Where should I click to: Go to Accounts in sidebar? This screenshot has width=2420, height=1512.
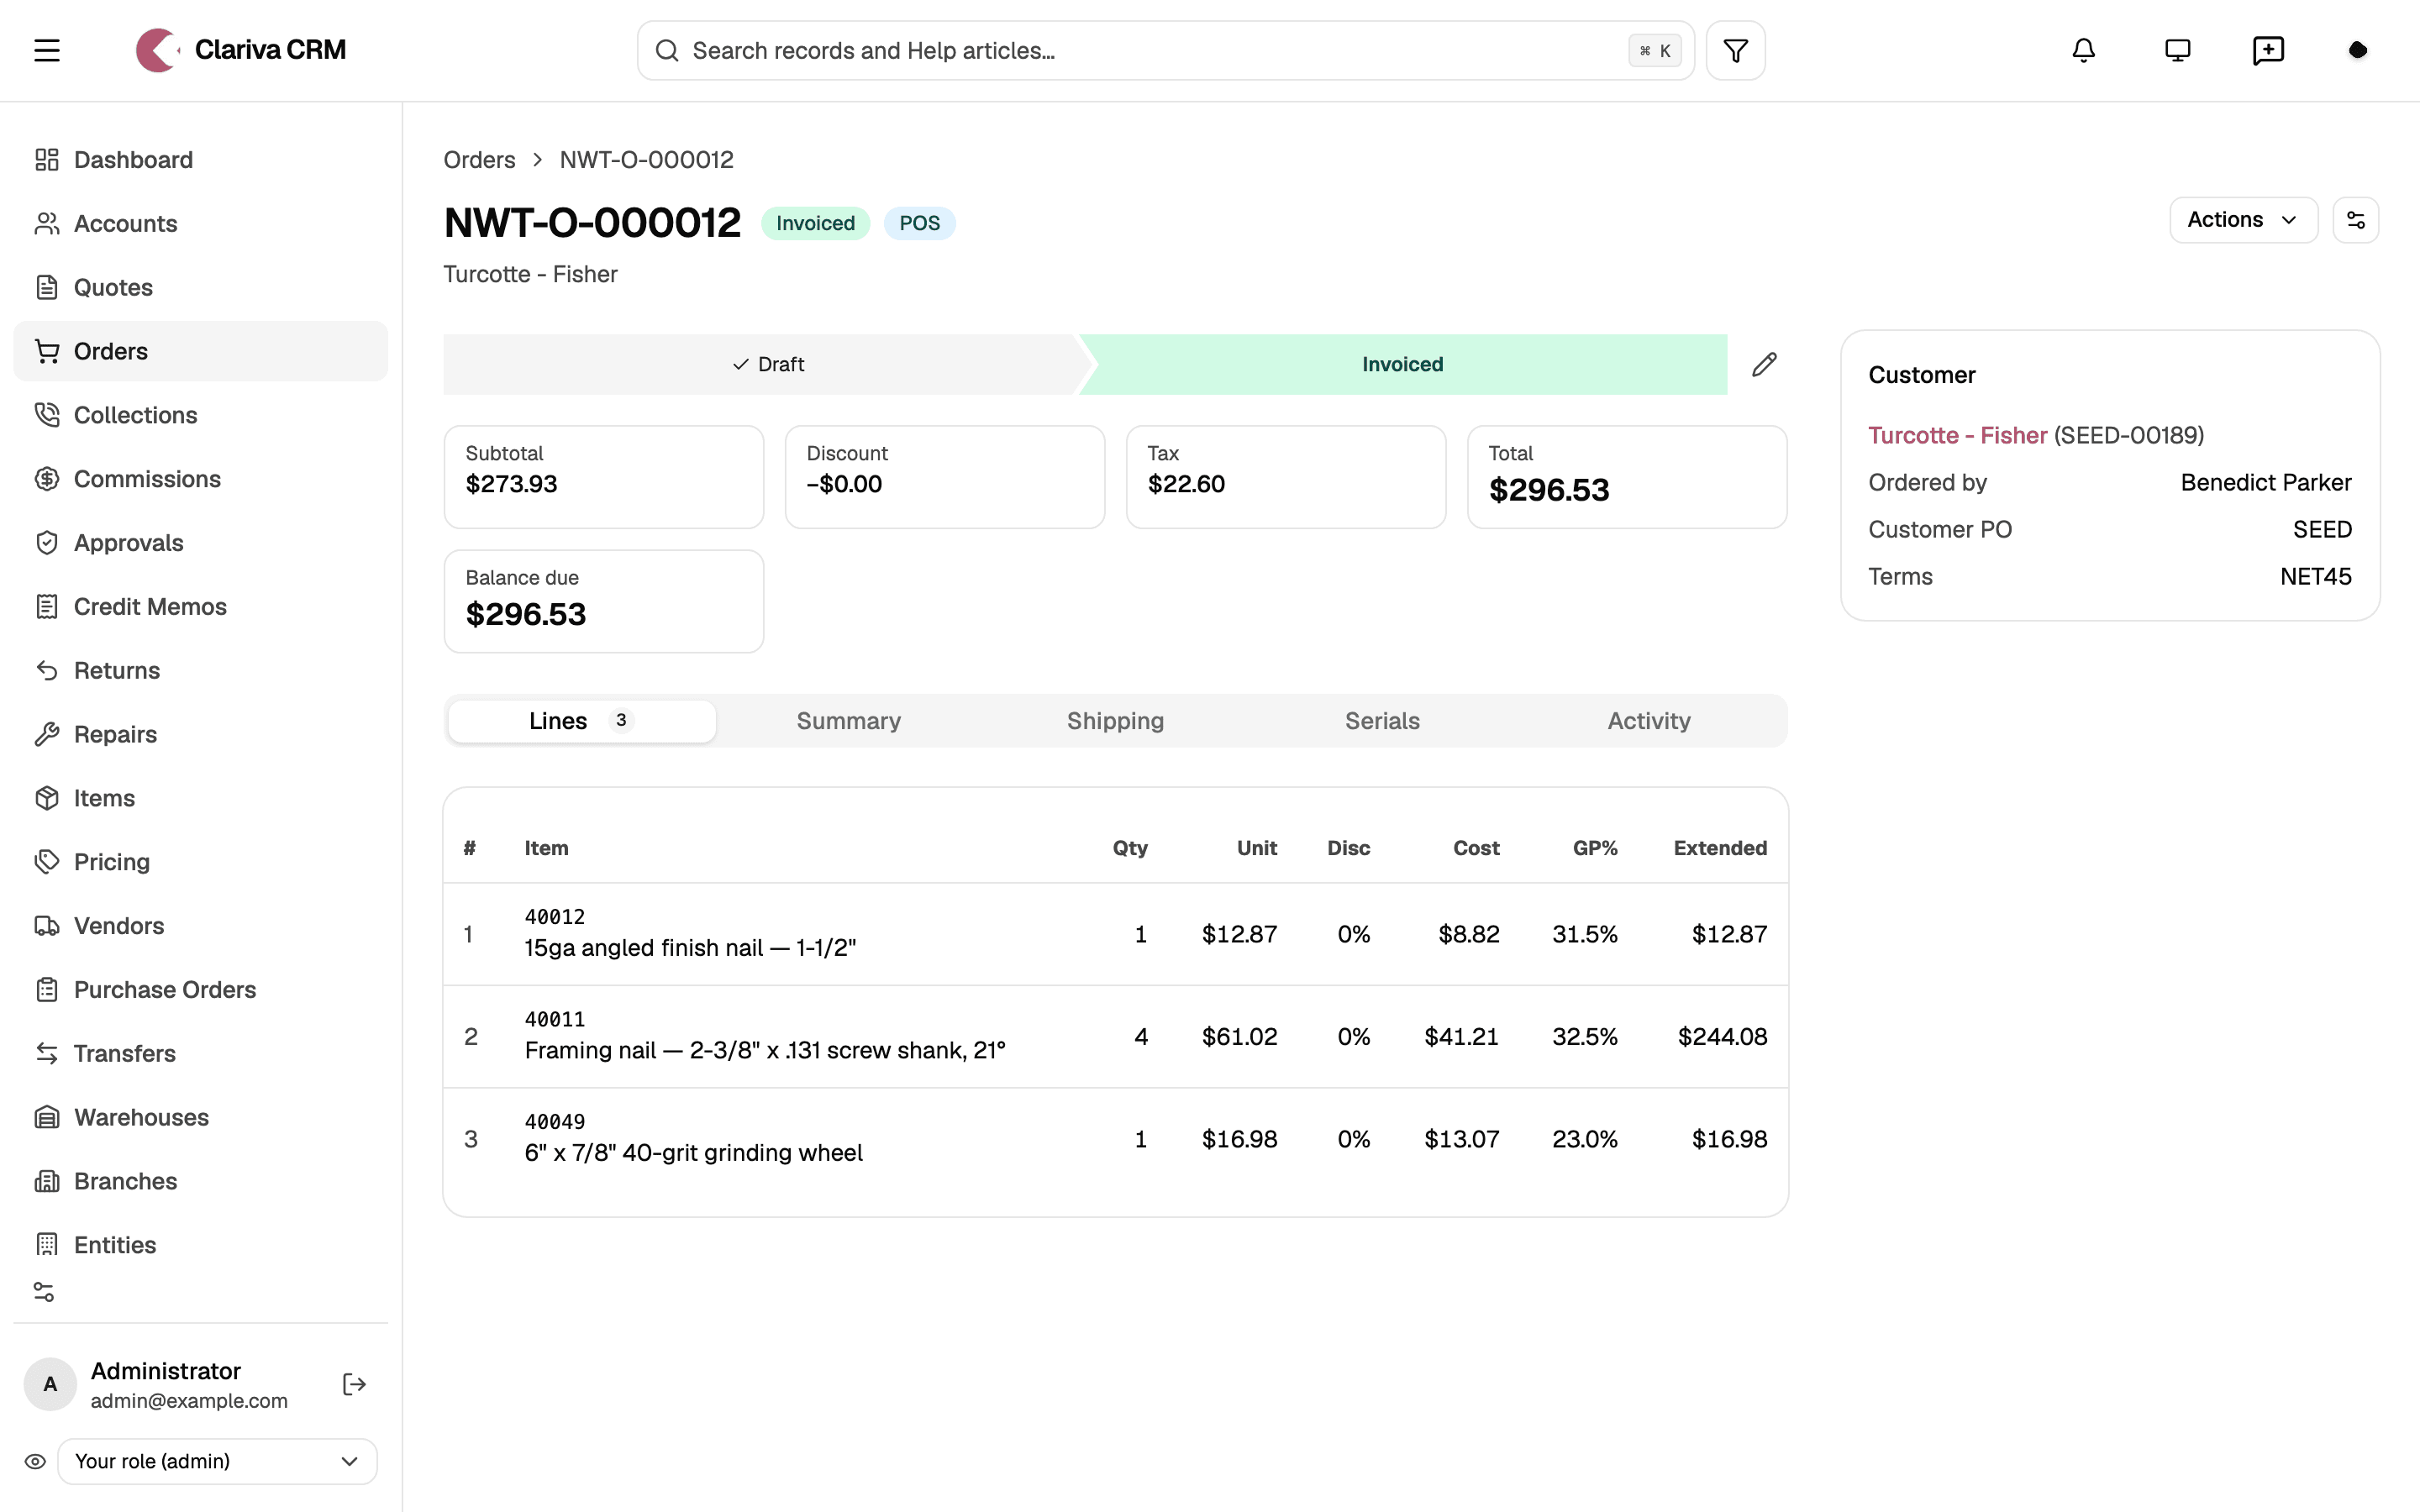click(x=200, y=224)
